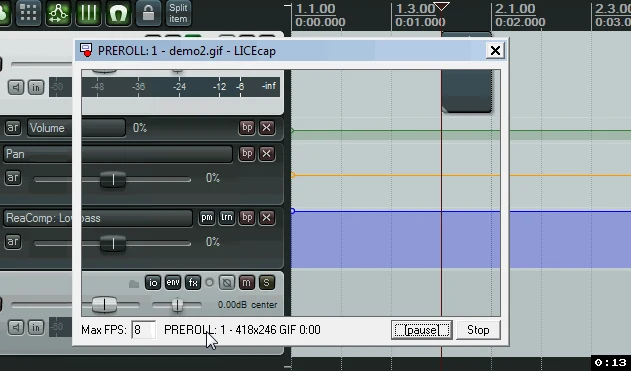Remove the Volume envelope lane with X
The width and height of the screenshot is (631, 371).
click(266, 128)
